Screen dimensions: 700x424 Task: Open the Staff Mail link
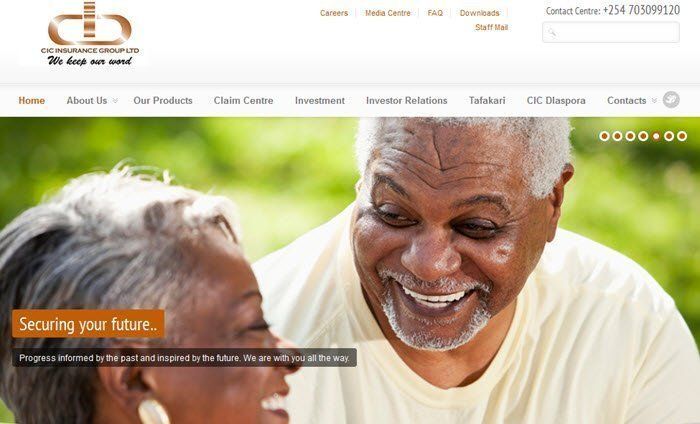(x=492, y=27)
